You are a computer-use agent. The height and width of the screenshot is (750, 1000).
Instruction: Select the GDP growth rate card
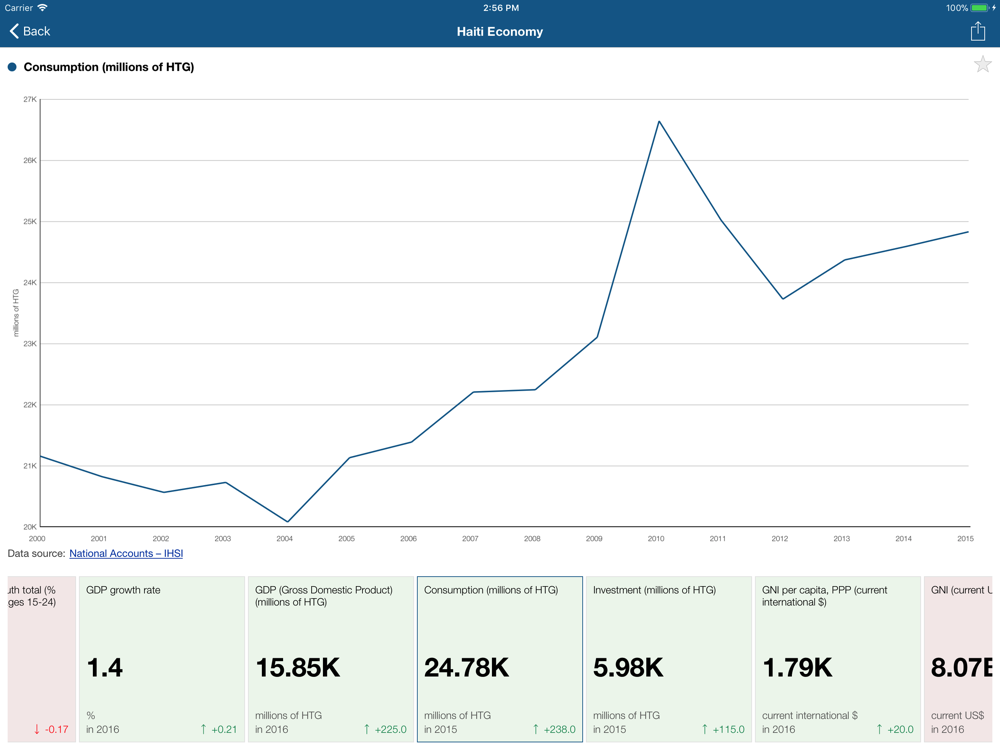161,659
